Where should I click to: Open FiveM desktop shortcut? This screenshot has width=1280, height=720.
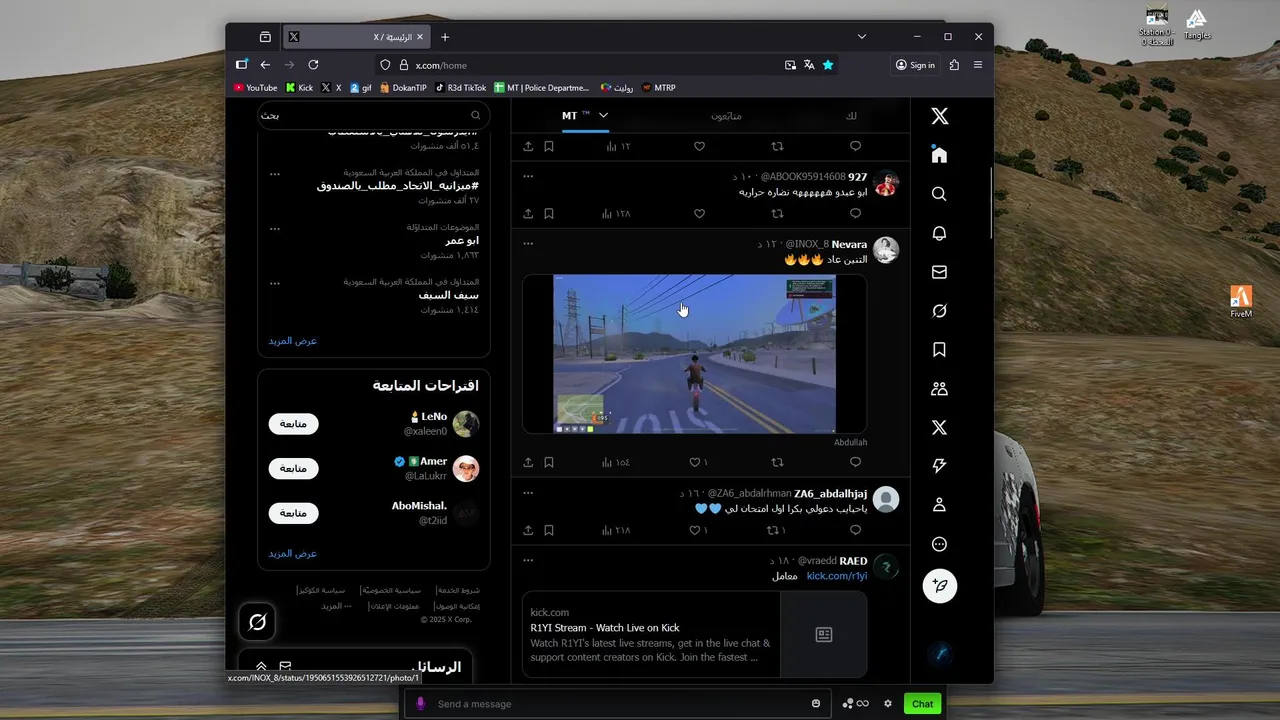click(1241, 302)
